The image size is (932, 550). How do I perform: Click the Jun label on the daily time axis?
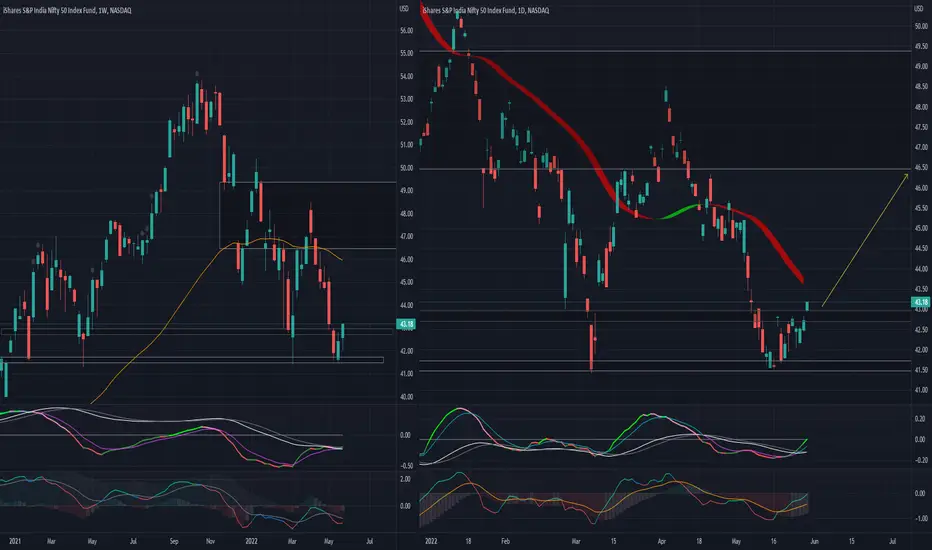[x=814, y=541]
